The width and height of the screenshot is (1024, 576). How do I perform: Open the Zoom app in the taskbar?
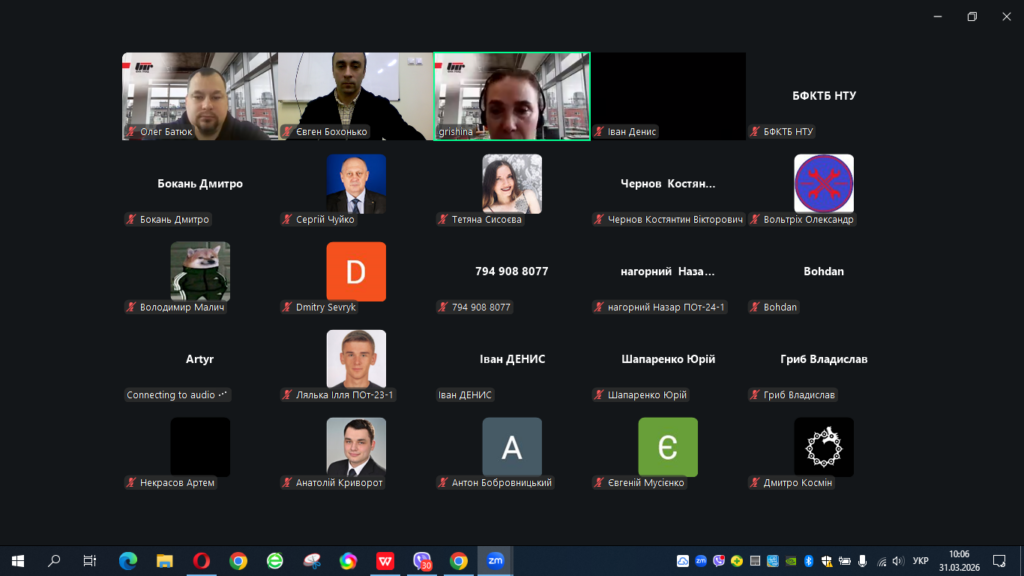[495, 561]
